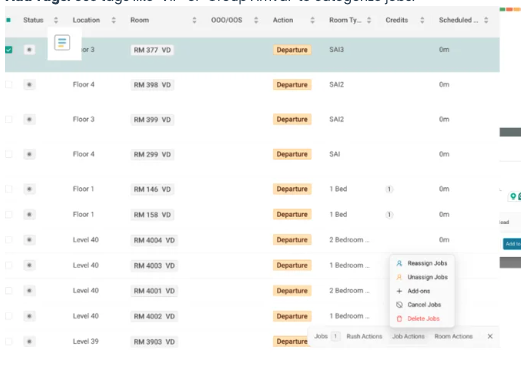The height and width of the screenshot is (371, 527).
Task: Uncheck the RM 377 row checkbox
Action: (9, 50)
